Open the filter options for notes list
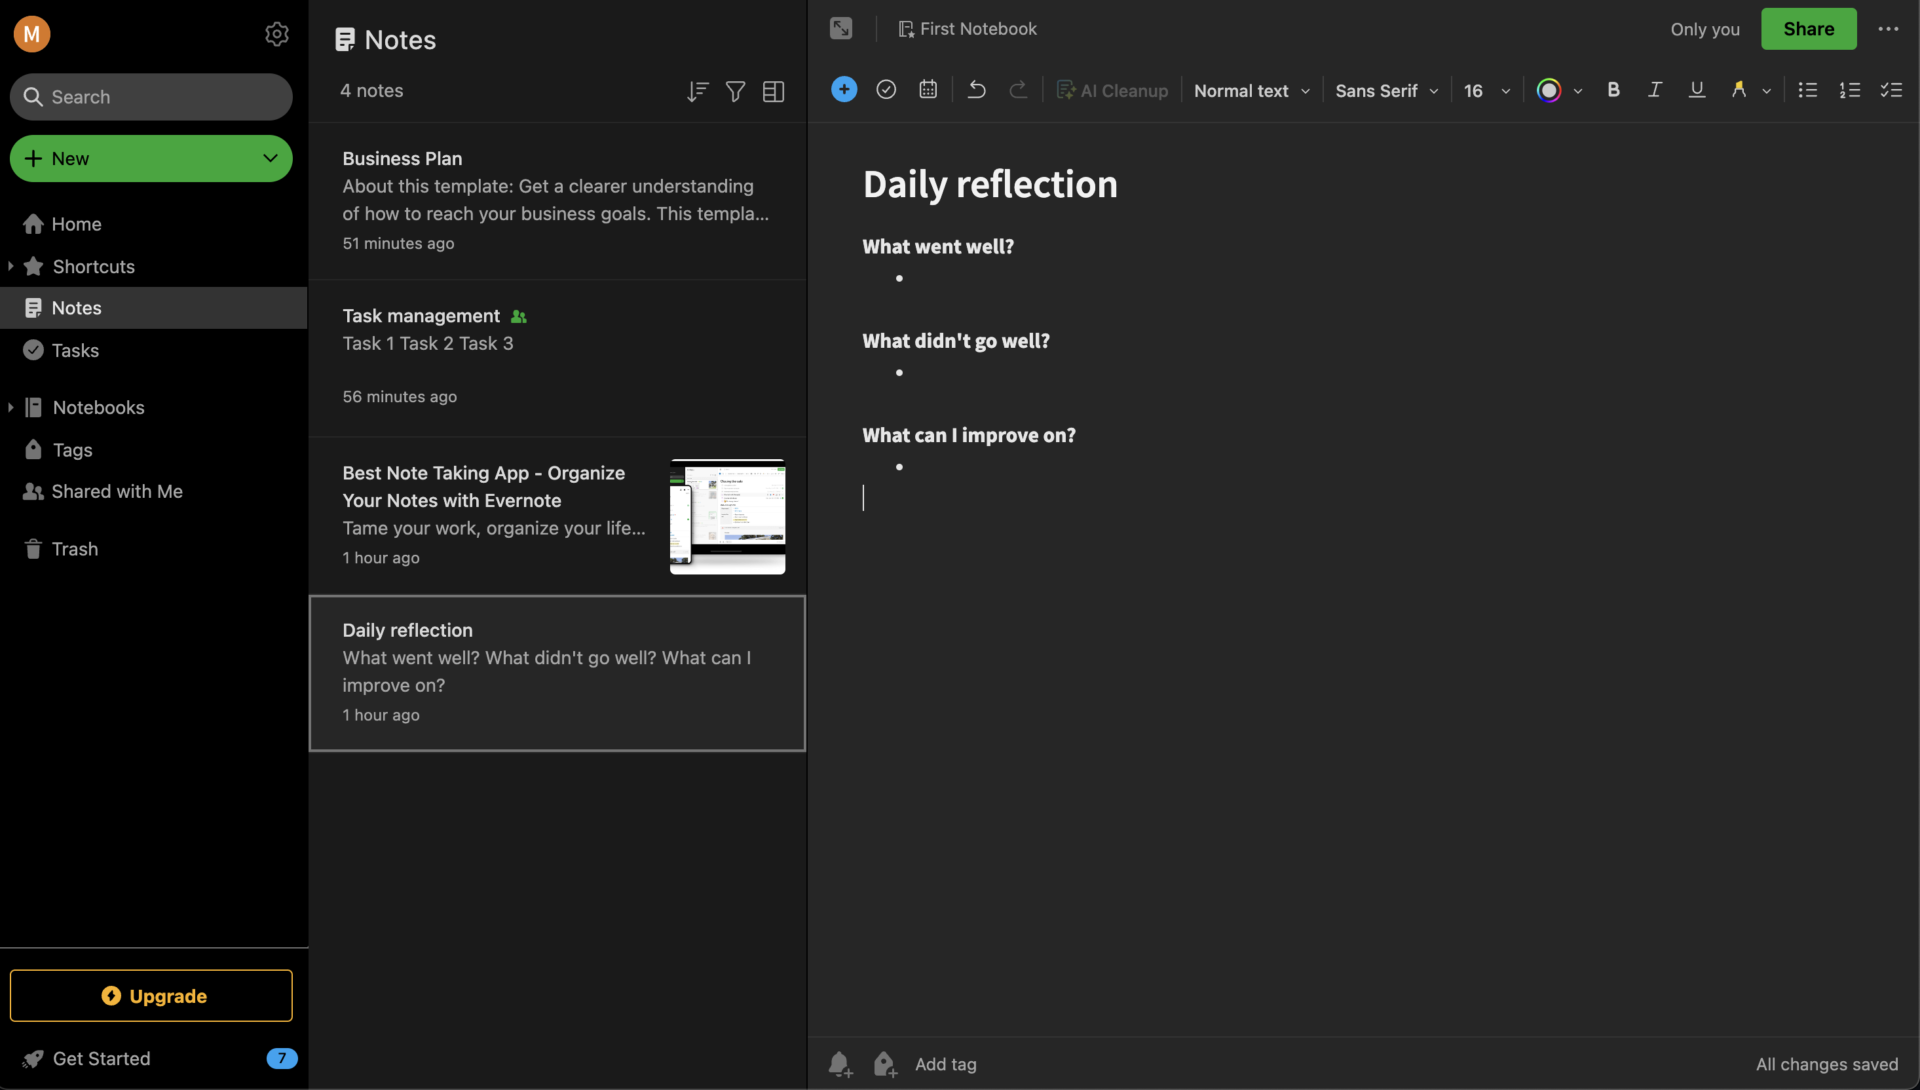The image size is (1920, 1090). (736, 91)
